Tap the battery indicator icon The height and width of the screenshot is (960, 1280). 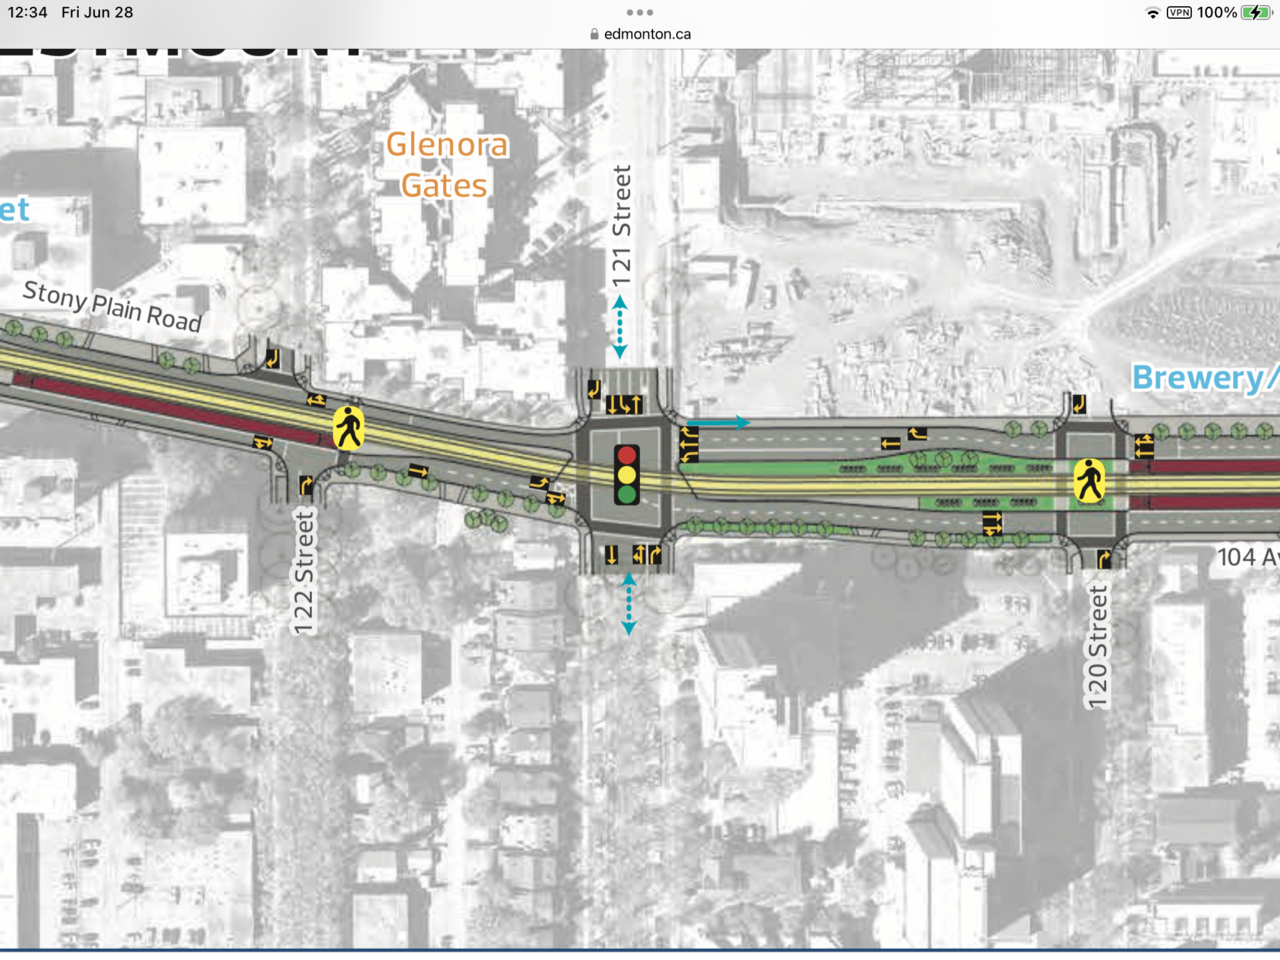[1255, 13]
